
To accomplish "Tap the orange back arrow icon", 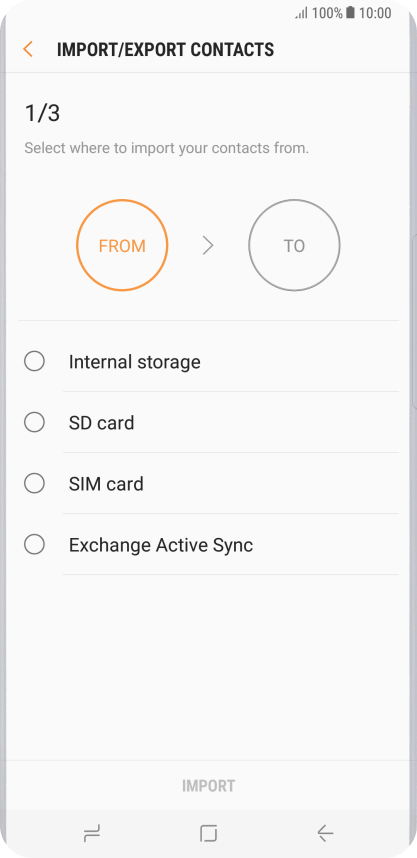I will point(28,49).
